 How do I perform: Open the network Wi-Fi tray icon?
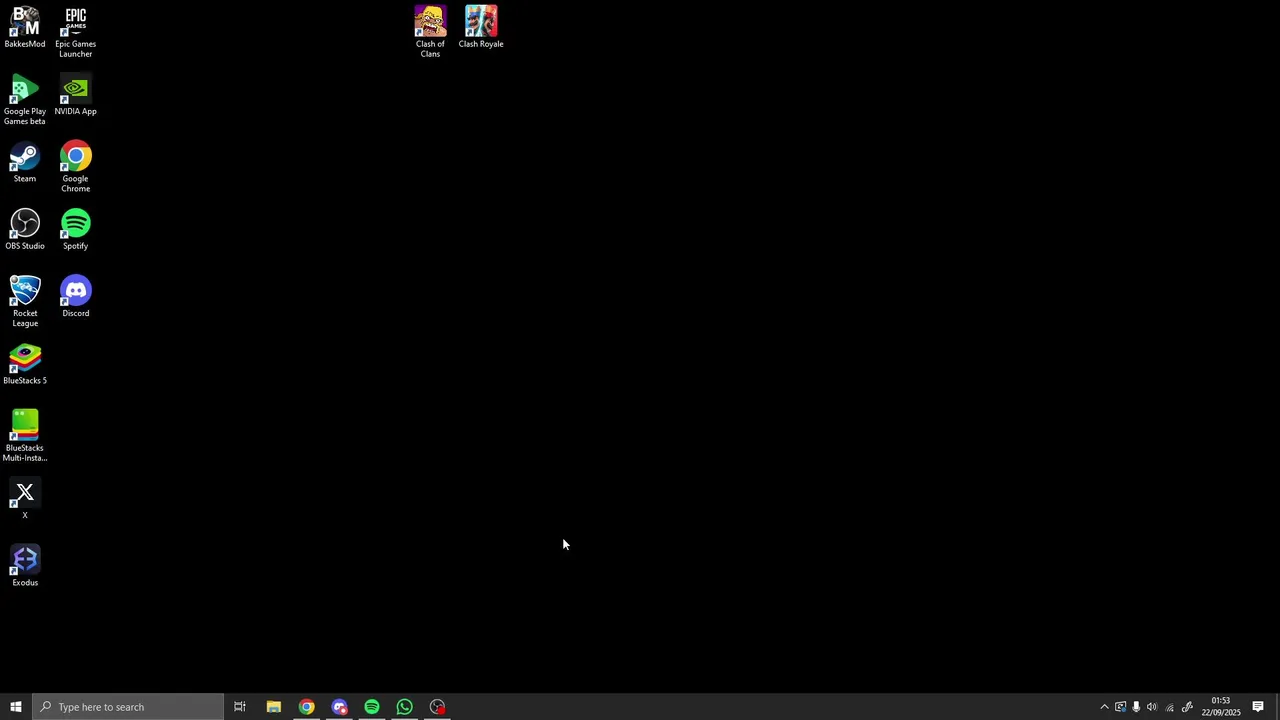coord(1169,707)
